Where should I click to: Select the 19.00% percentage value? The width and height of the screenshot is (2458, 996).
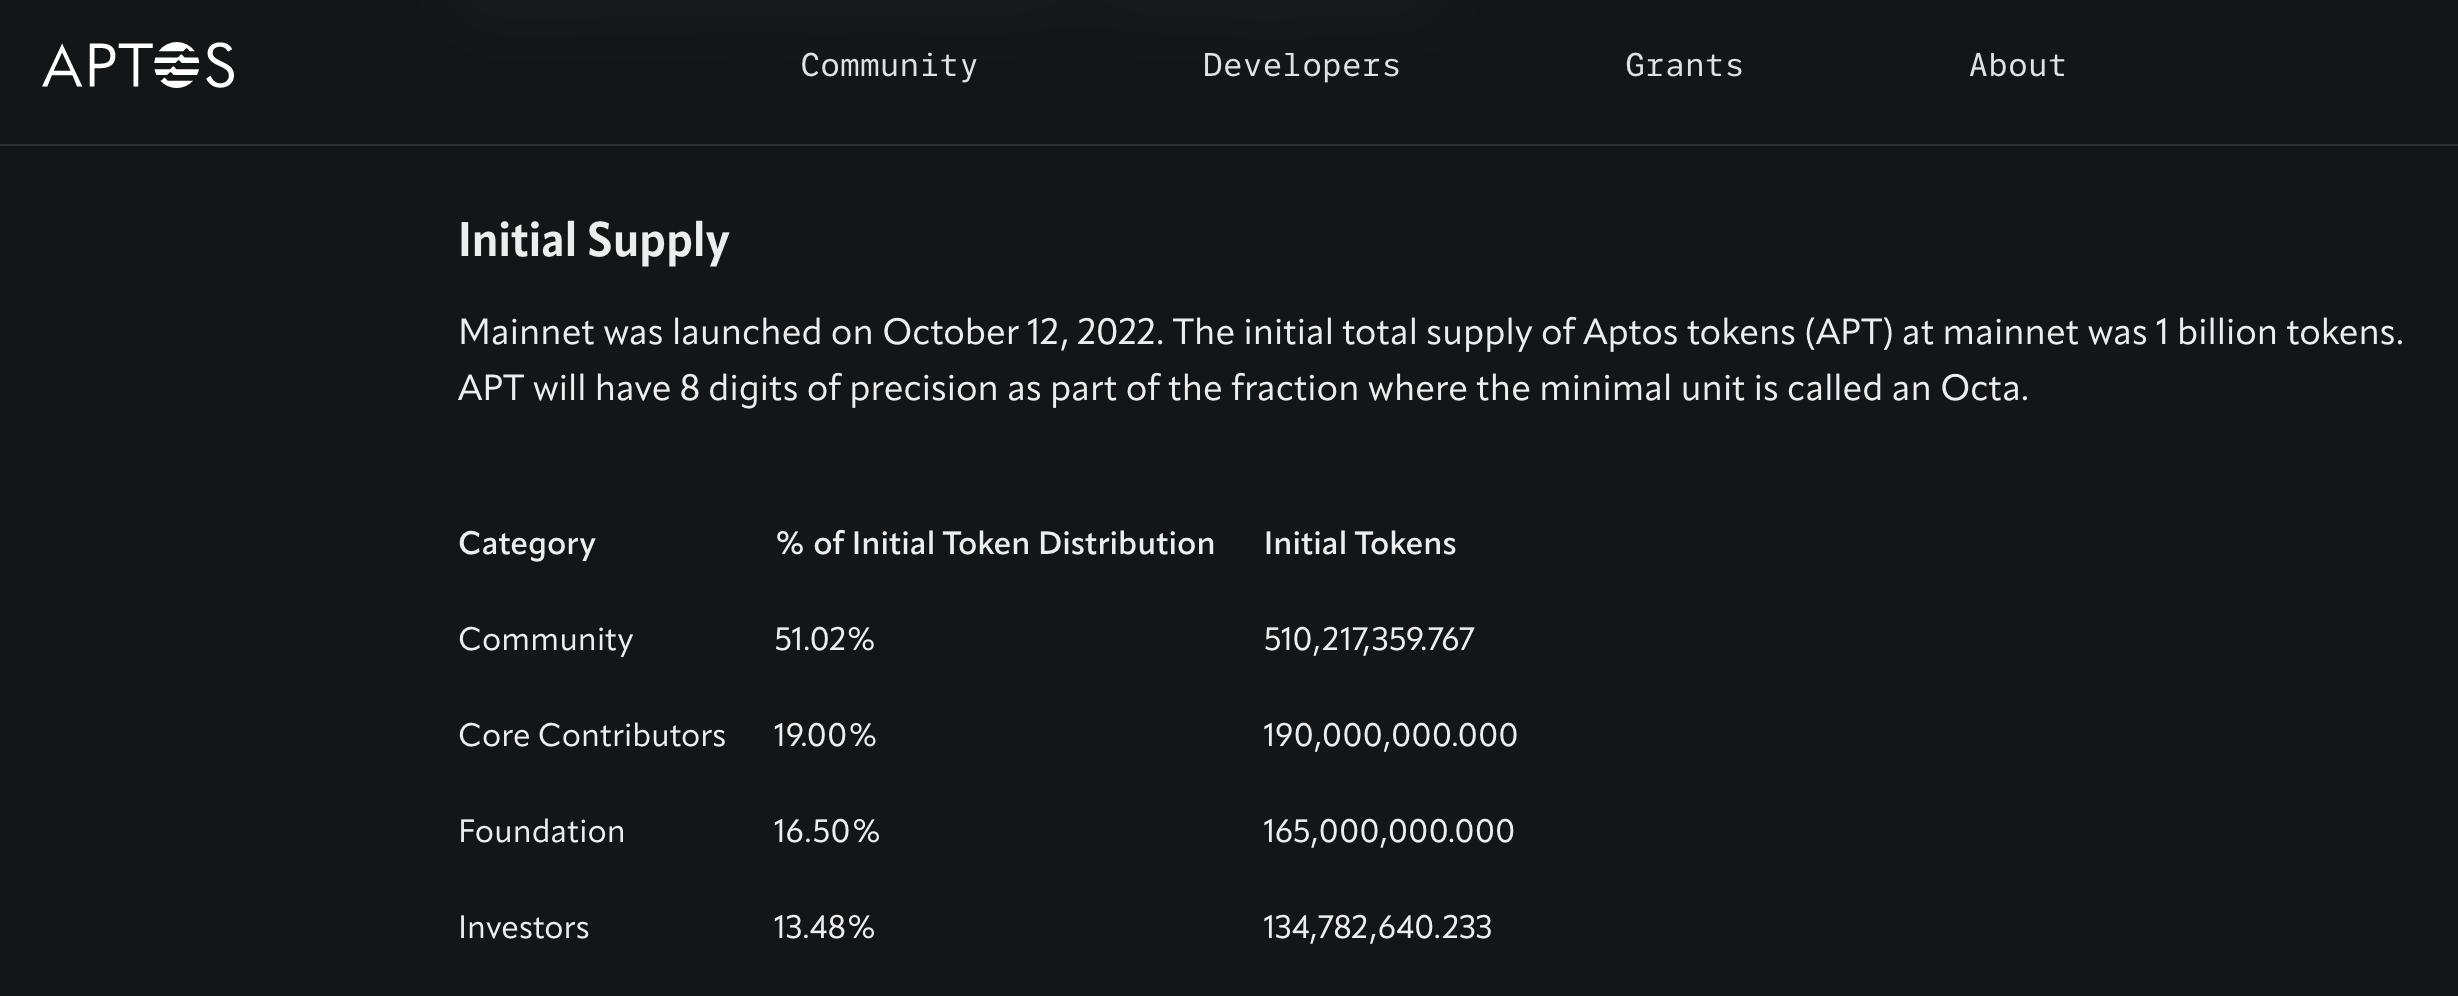pos(824,735)
